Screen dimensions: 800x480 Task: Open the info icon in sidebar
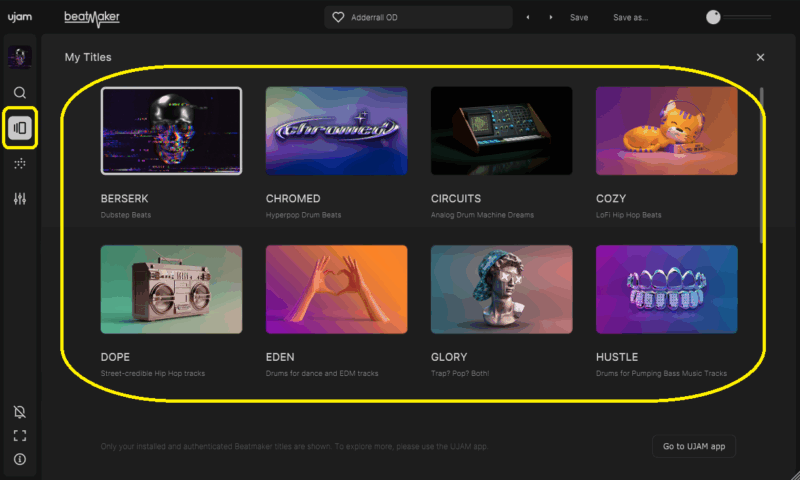[x=20, y=459]
